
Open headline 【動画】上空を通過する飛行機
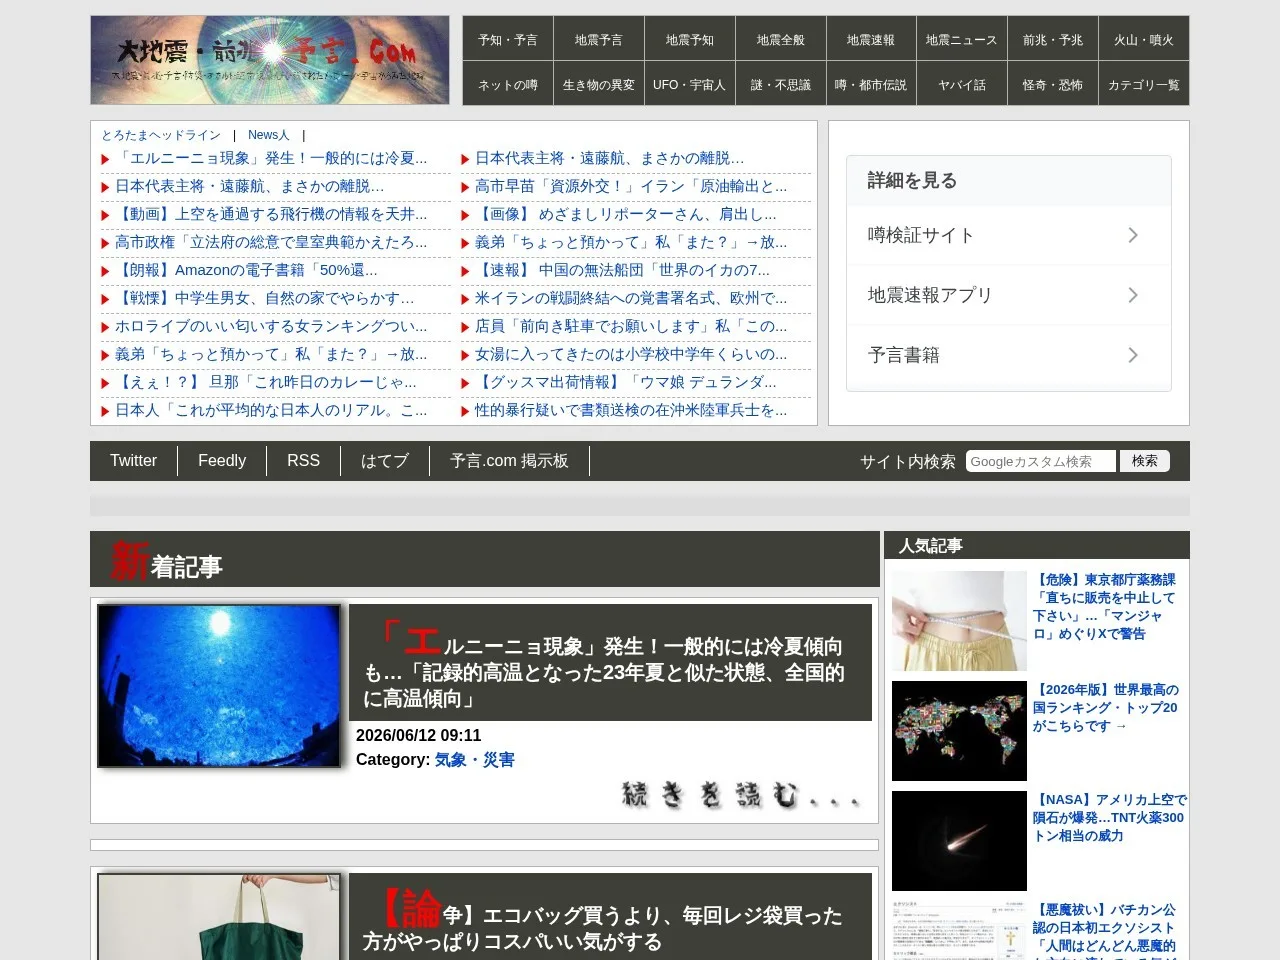[271, 214]
